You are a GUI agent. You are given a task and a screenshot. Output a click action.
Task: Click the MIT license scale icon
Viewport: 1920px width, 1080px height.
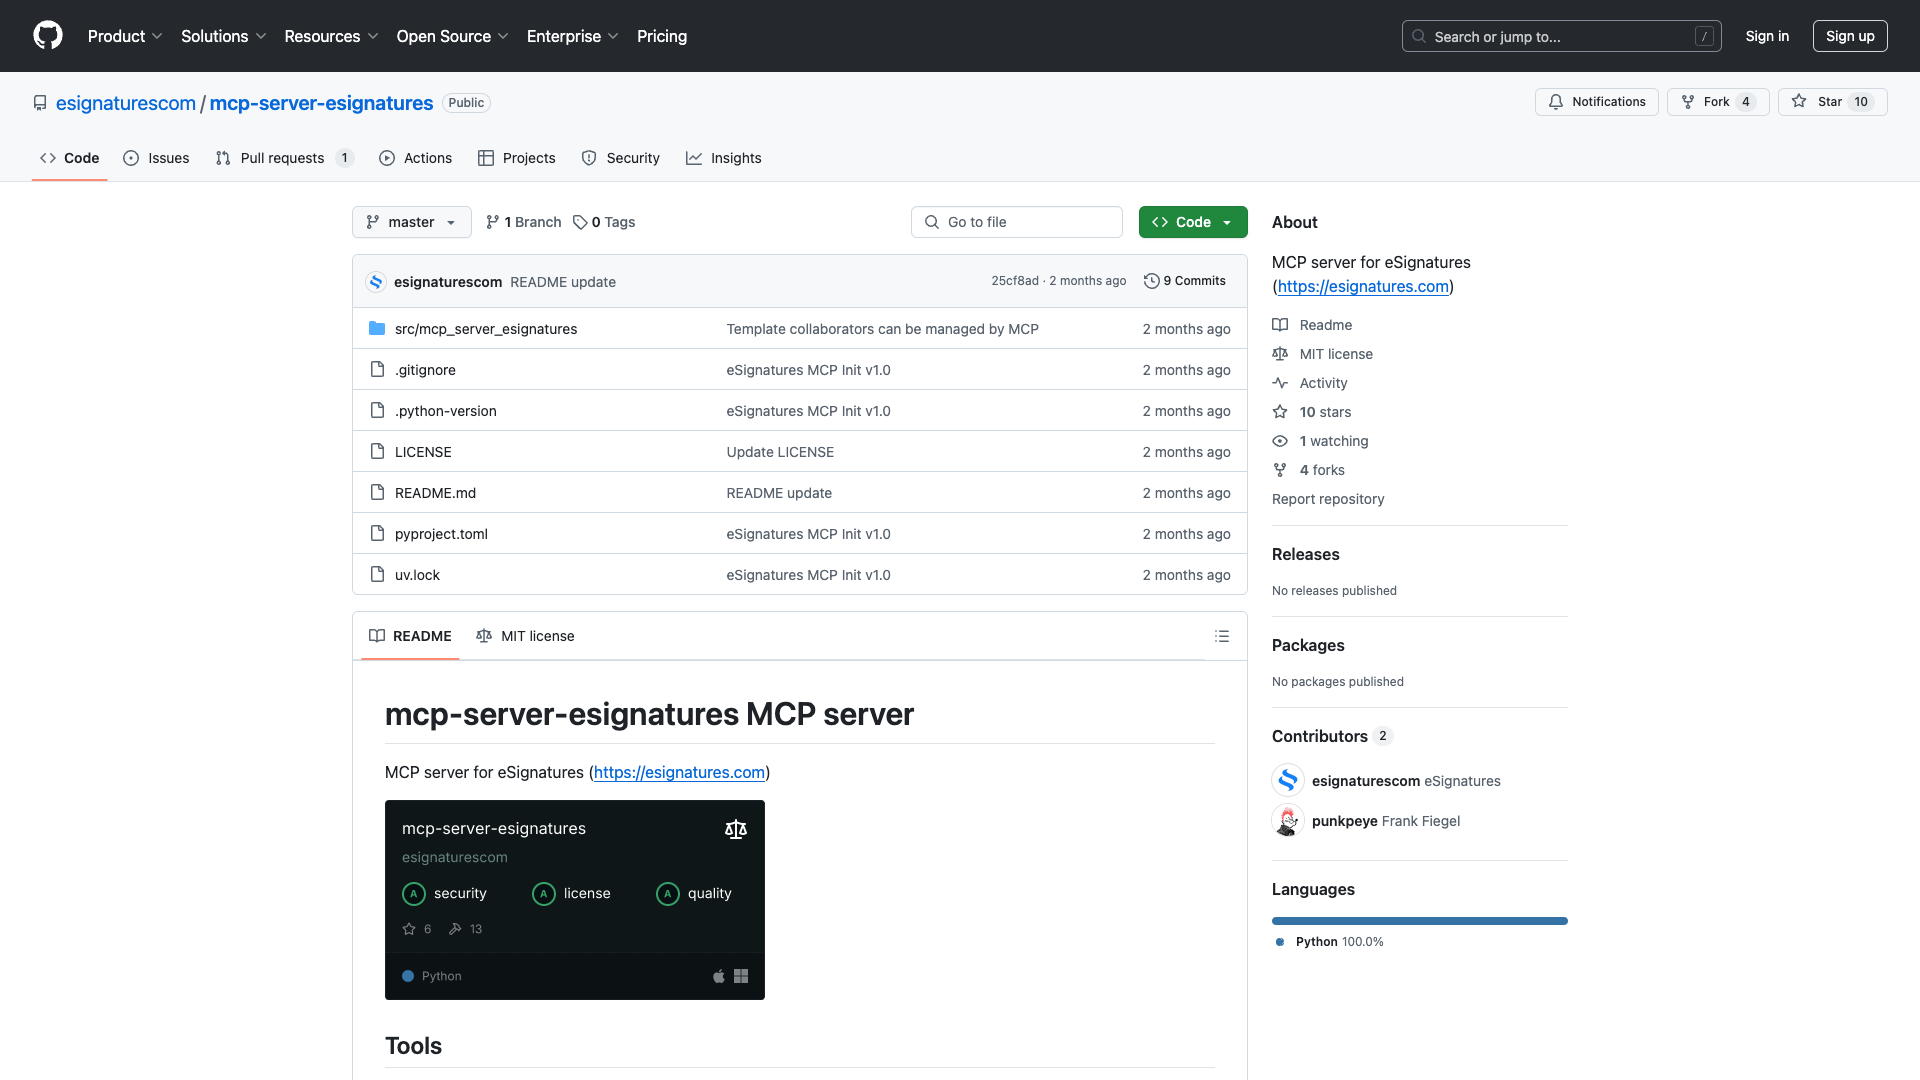pyautogui.click(x=1281, y=353)
